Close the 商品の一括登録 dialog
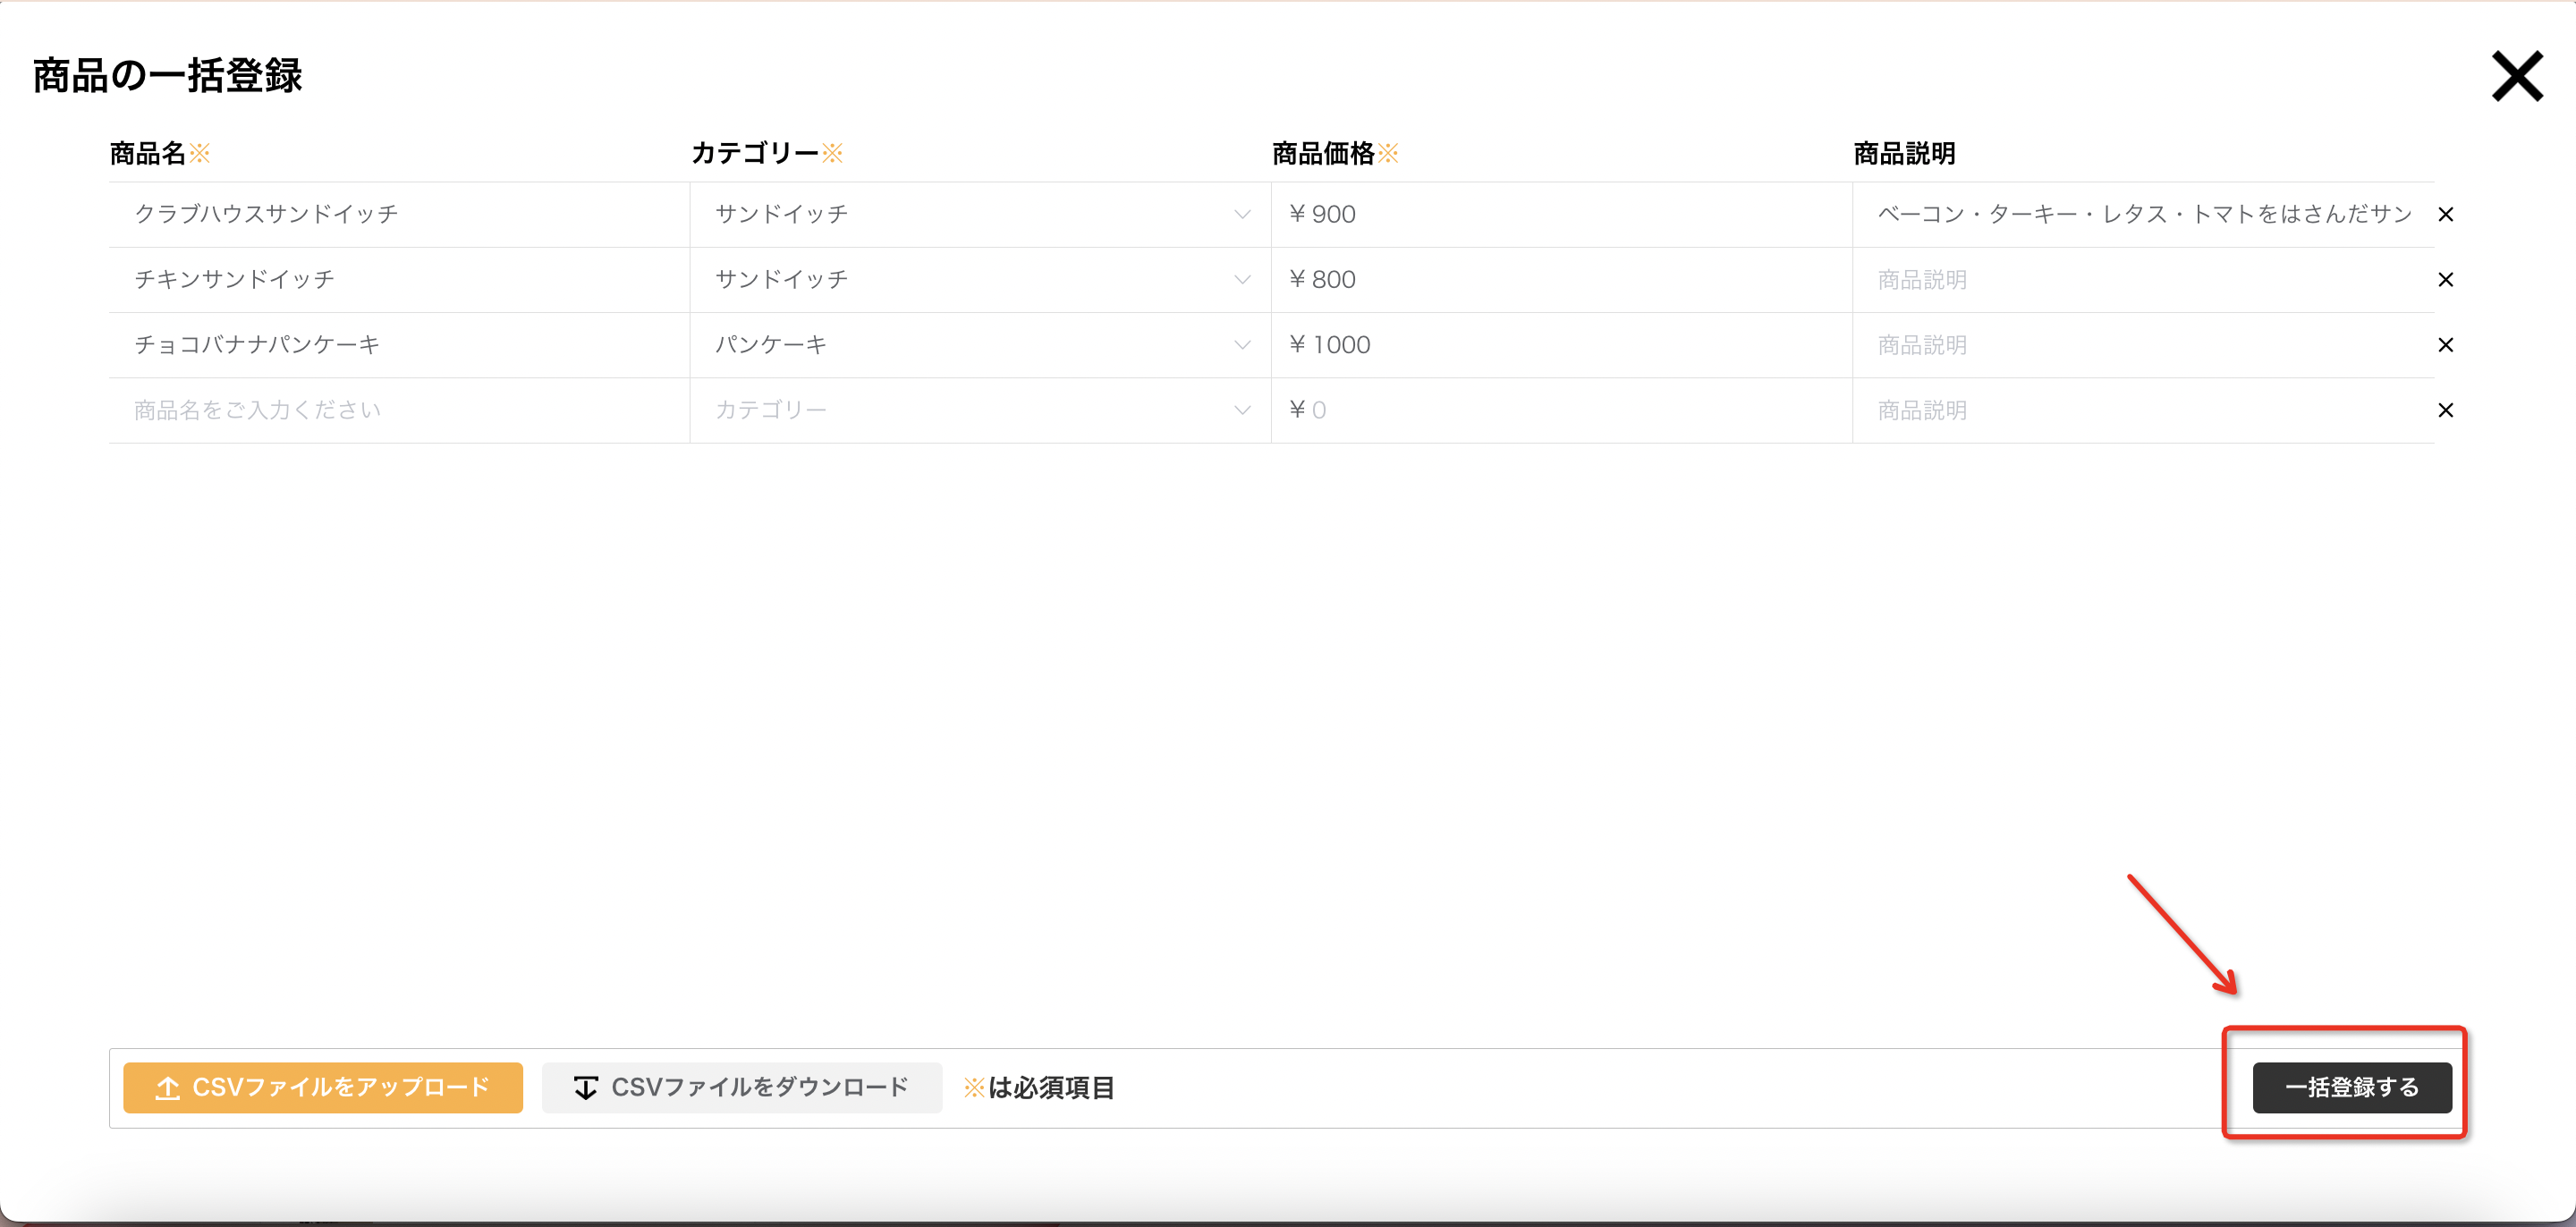This screenshot has height=1227, width=2576. tap(2516, 77)
